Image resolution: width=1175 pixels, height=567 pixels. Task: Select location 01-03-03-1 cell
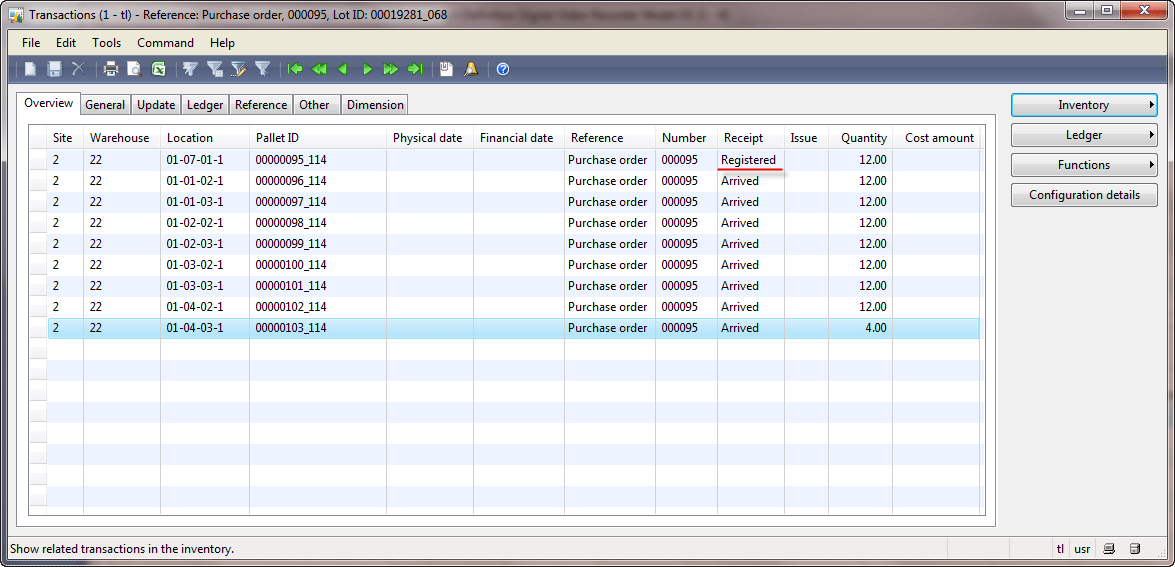[x=205, y=285]
